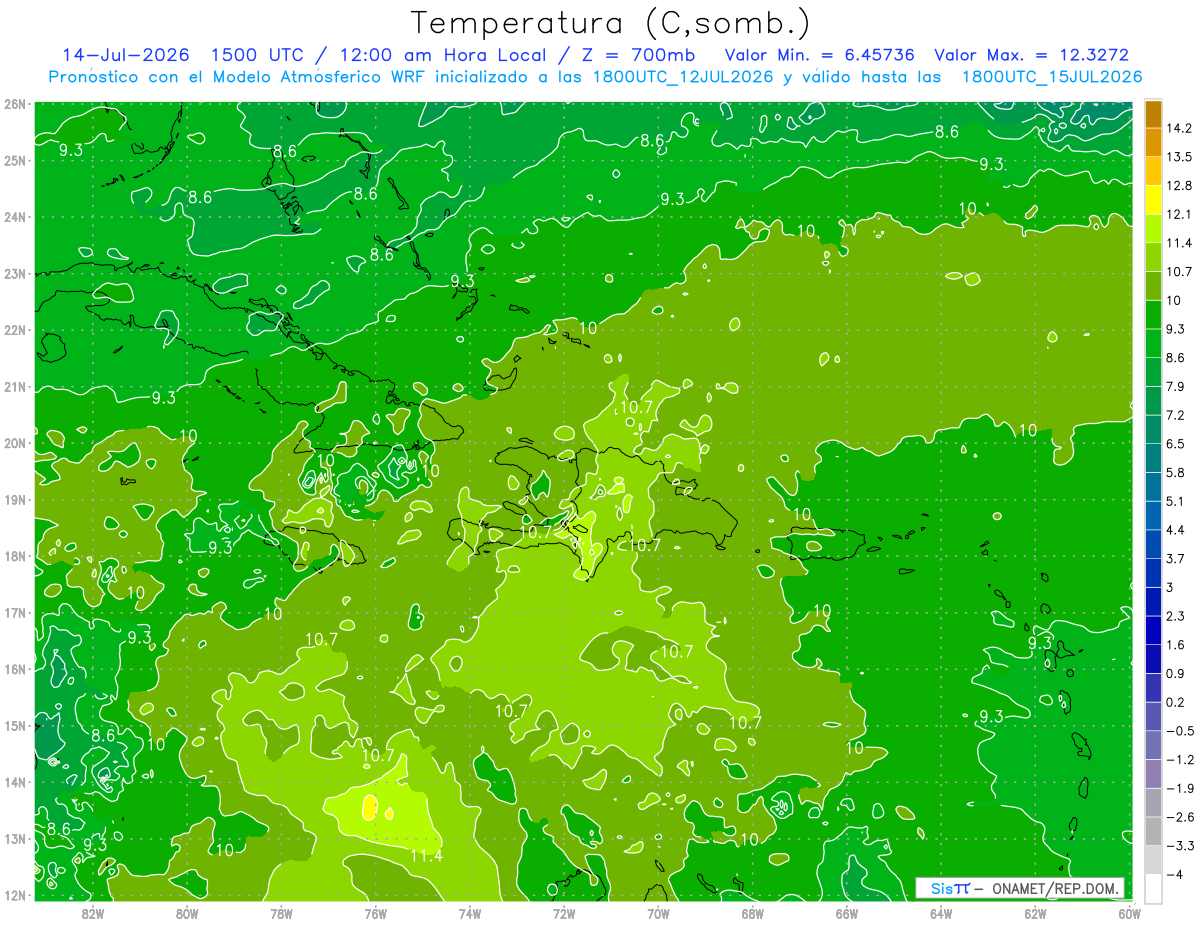This screenshot has width=1200, height=927.
Task: Click the '14N' latitude axis label
Action: pos(14,782)
